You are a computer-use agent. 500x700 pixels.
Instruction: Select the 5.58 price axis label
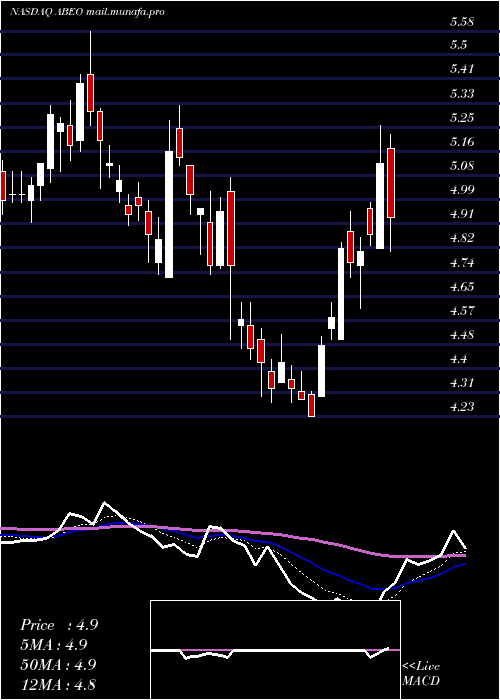point(462,21)
